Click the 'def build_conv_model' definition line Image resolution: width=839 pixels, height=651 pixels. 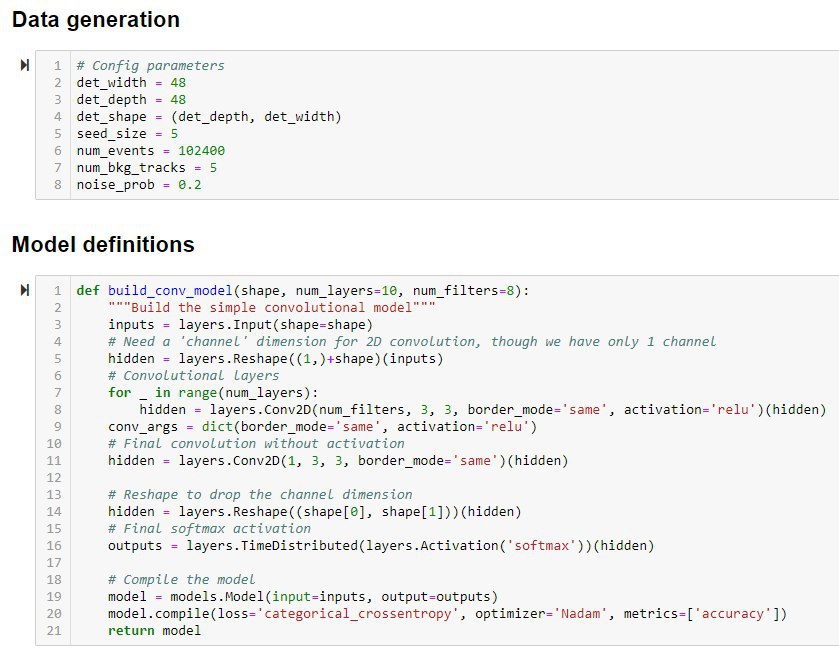pos(303,290)
